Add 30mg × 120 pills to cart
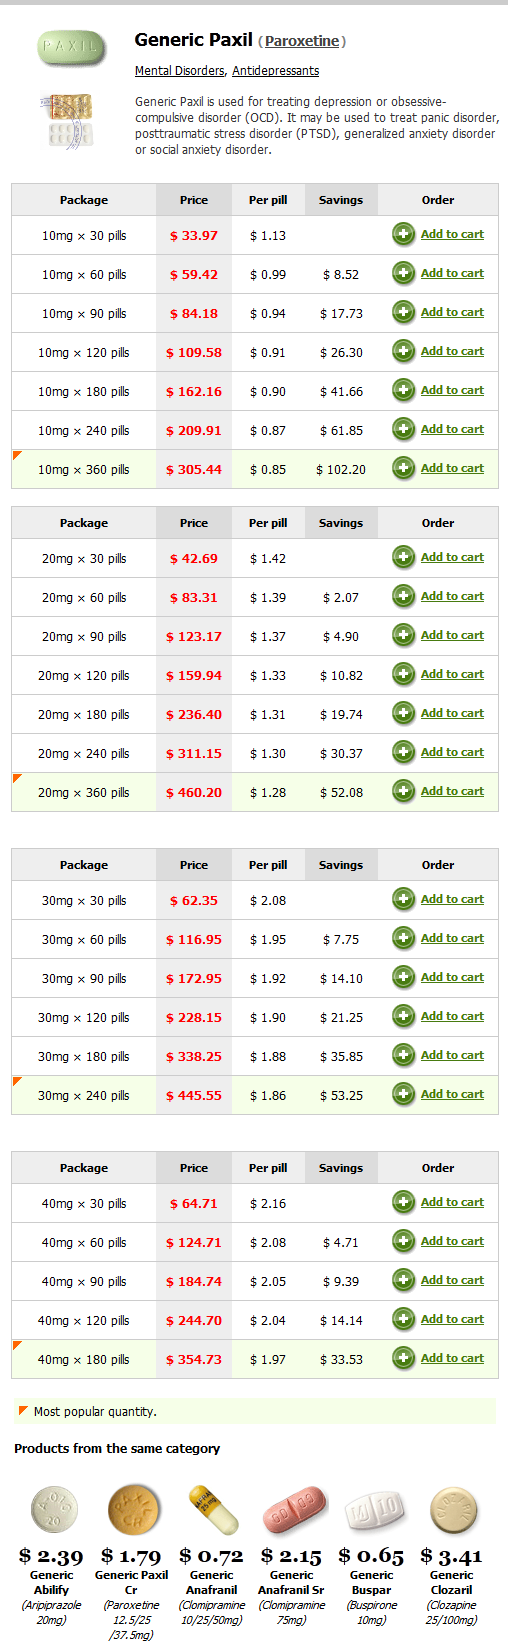Viewport: 508px width, 1643px height. click(x=452, y=1016)
